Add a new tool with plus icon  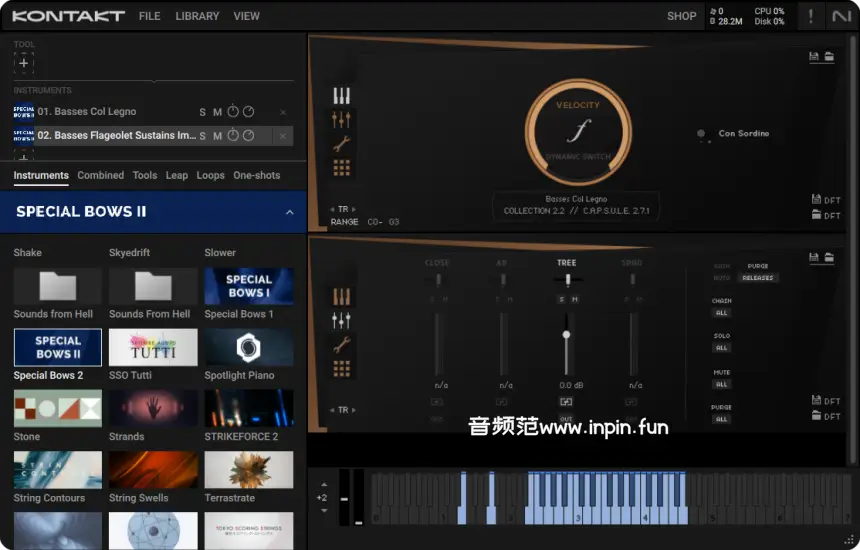24,63
